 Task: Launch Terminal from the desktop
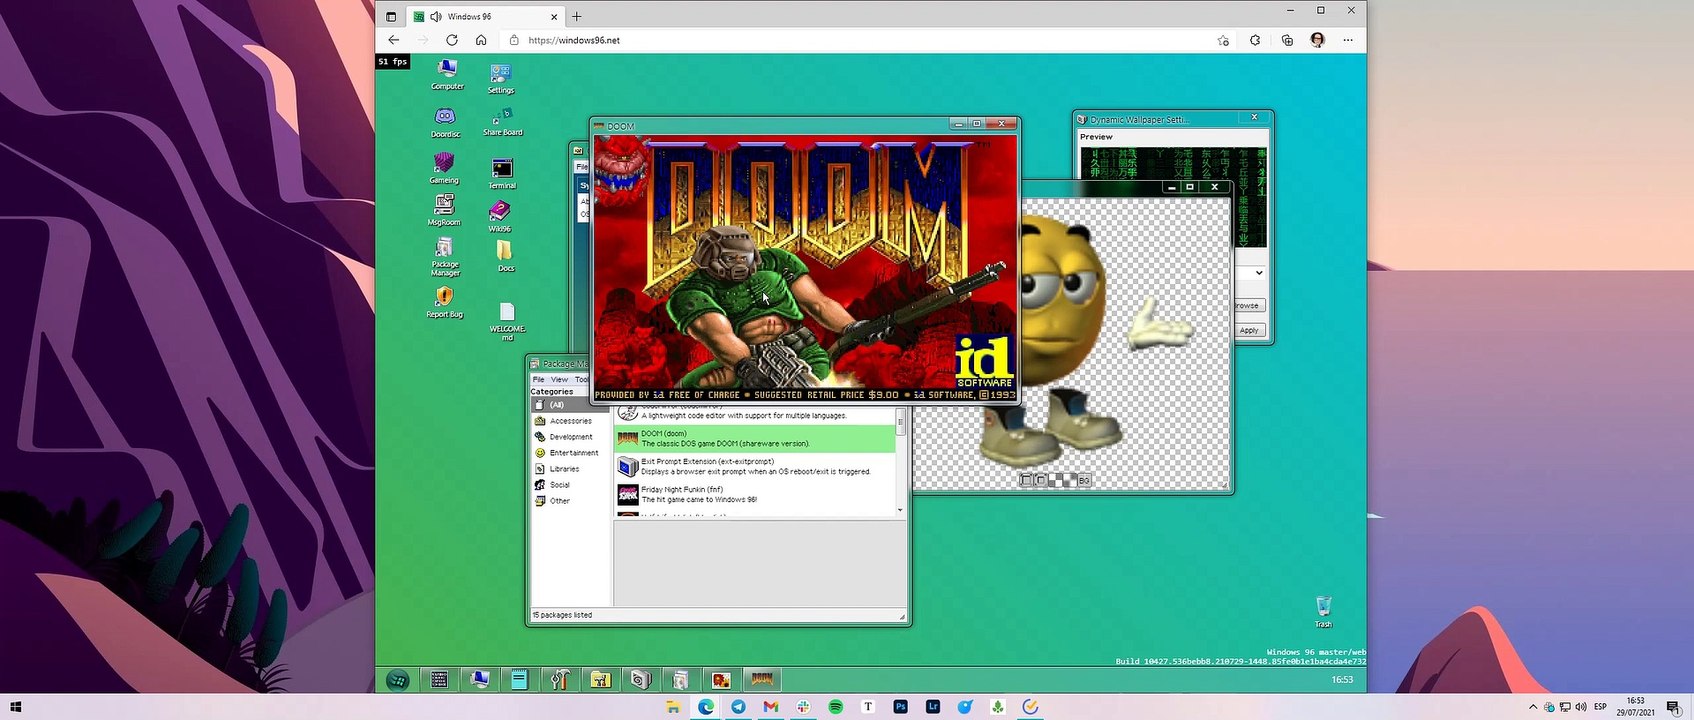pos(502,173)
